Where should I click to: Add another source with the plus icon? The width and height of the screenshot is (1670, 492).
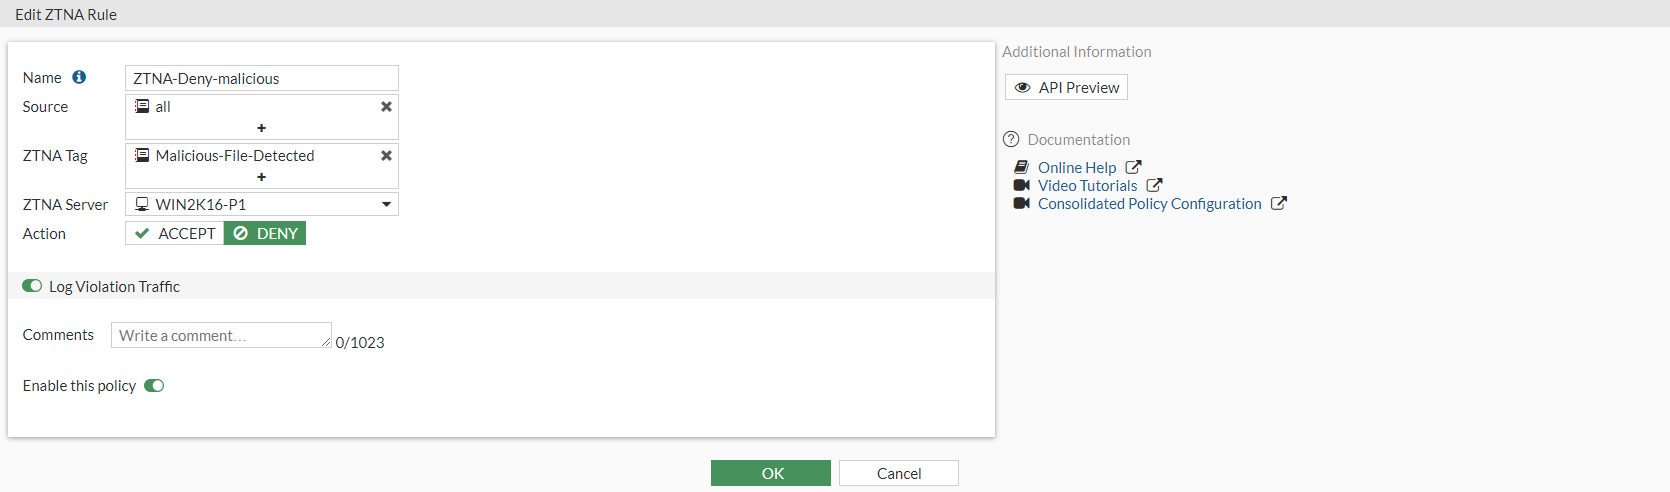[261, 128]
